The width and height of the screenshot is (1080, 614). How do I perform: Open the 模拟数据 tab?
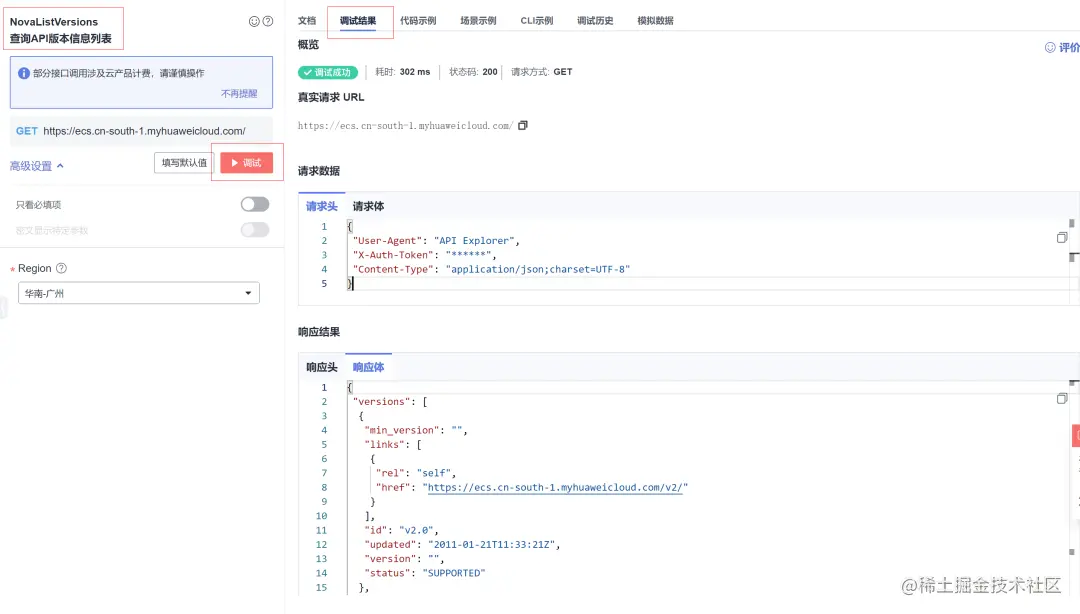pos(655,21)
